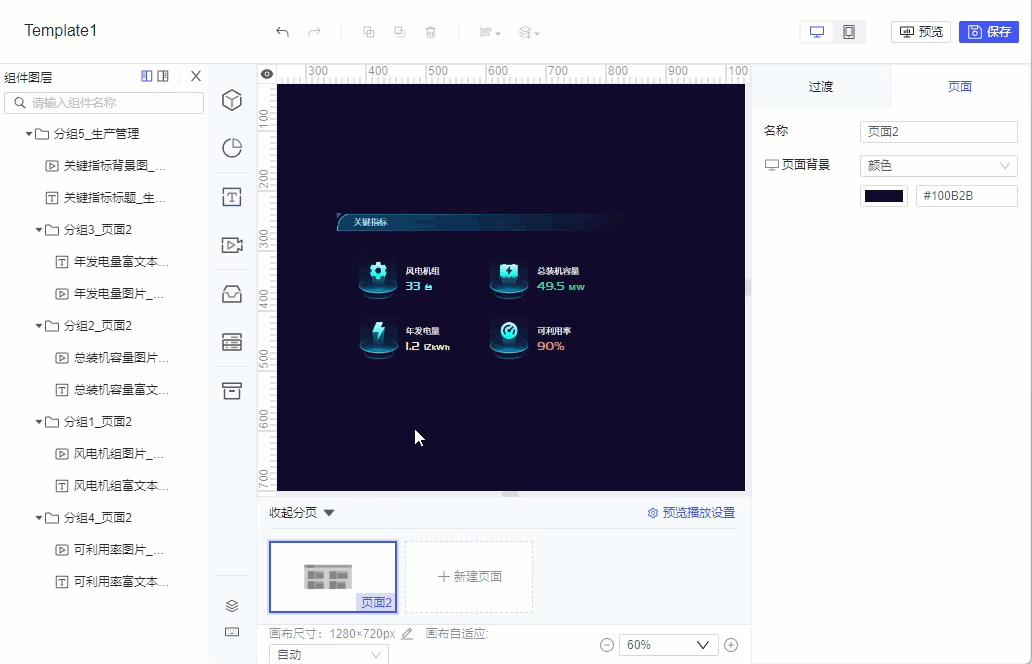Select the text component tool
Viewport: 1032px width, 664px height.
coord(232,197)
